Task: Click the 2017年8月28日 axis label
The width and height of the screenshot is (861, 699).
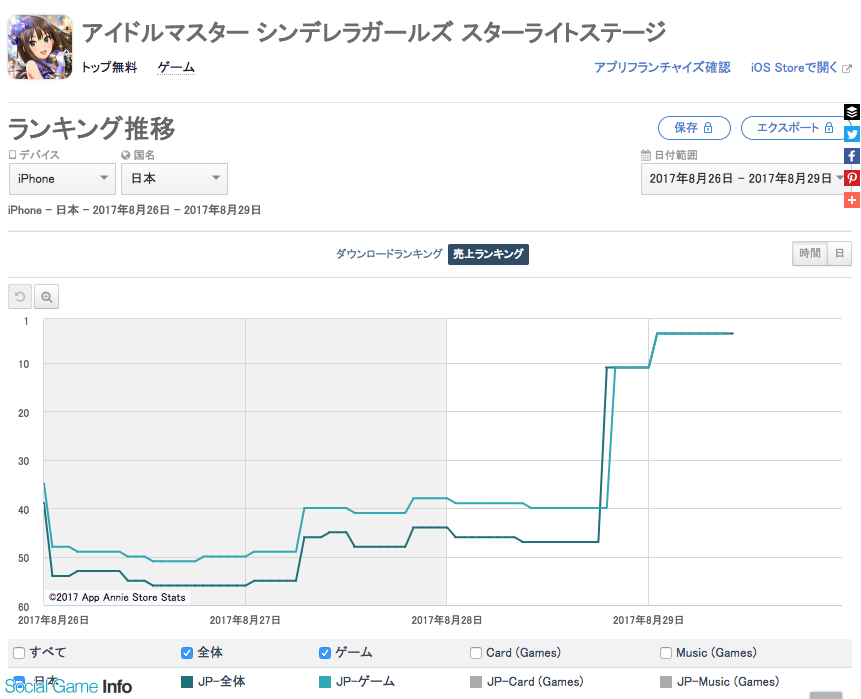Action: click(x=446, y=620)
